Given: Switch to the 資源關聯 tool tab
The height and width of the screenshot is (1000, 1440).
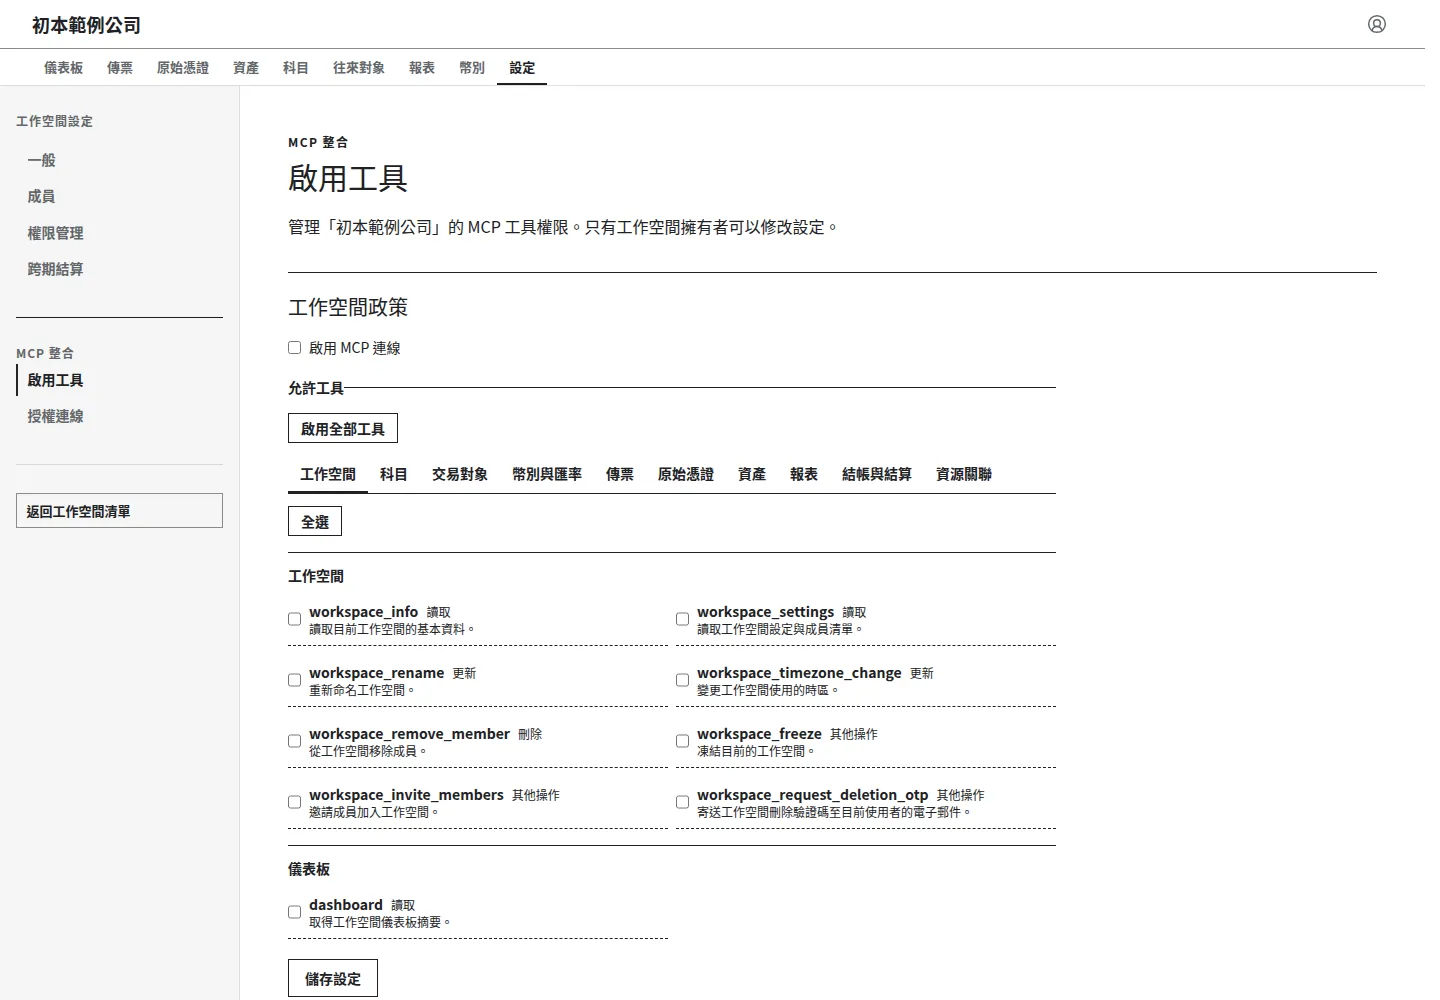Looking at the screenshot, I should coord(964,475).
